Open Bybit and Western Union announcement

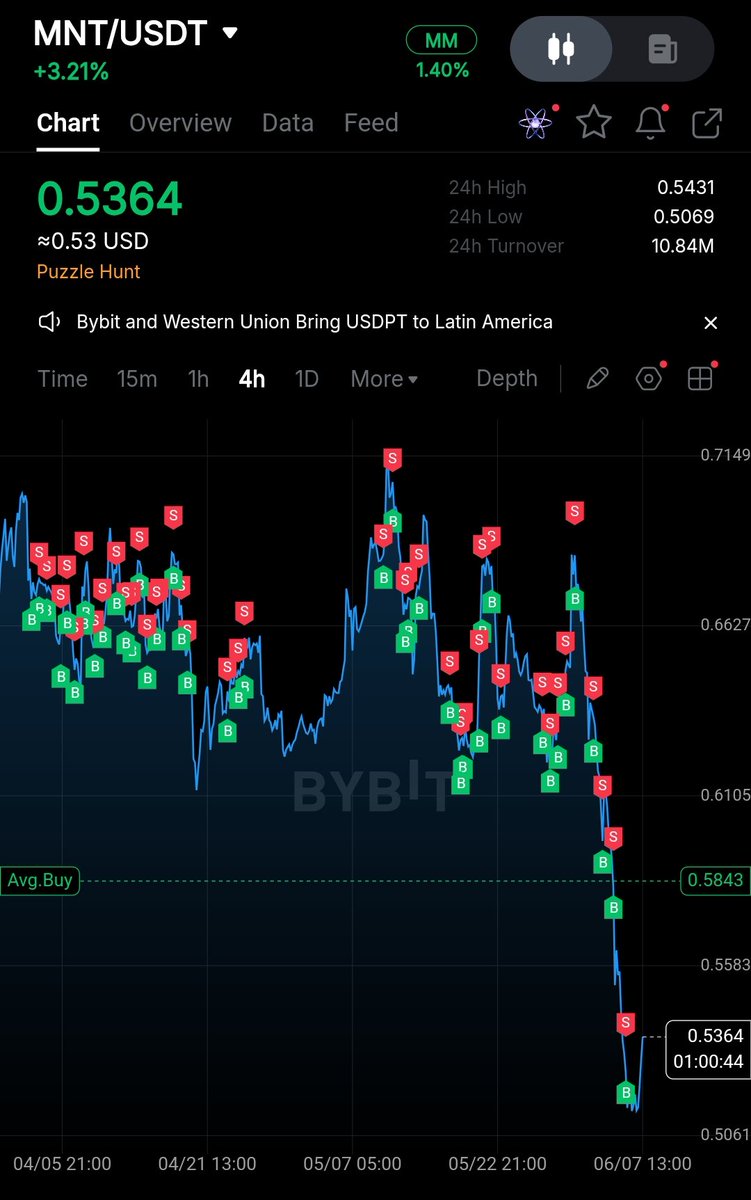tap(314, 322)
